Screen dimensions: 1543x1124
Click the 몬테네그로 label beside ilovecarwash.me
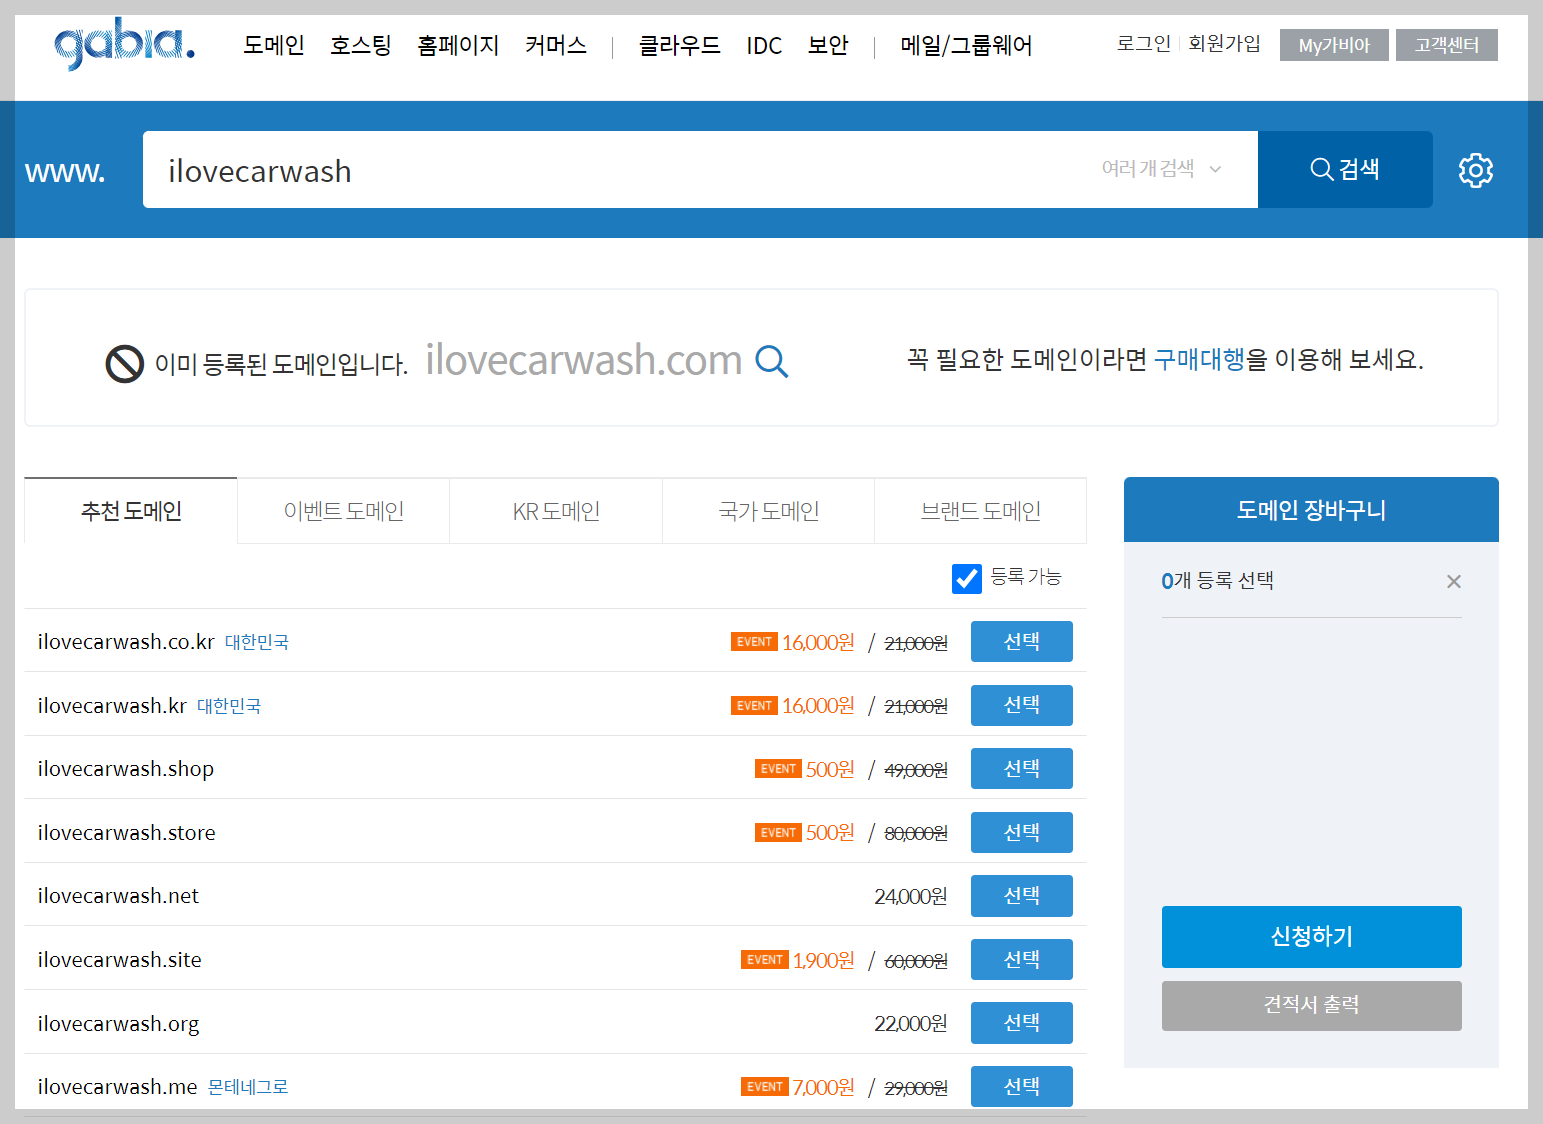coord(247,1087)
